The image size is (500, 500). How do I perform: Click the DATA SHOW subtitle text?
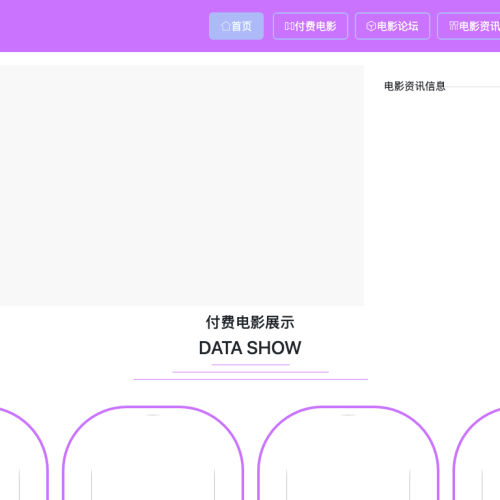point(250,348)
